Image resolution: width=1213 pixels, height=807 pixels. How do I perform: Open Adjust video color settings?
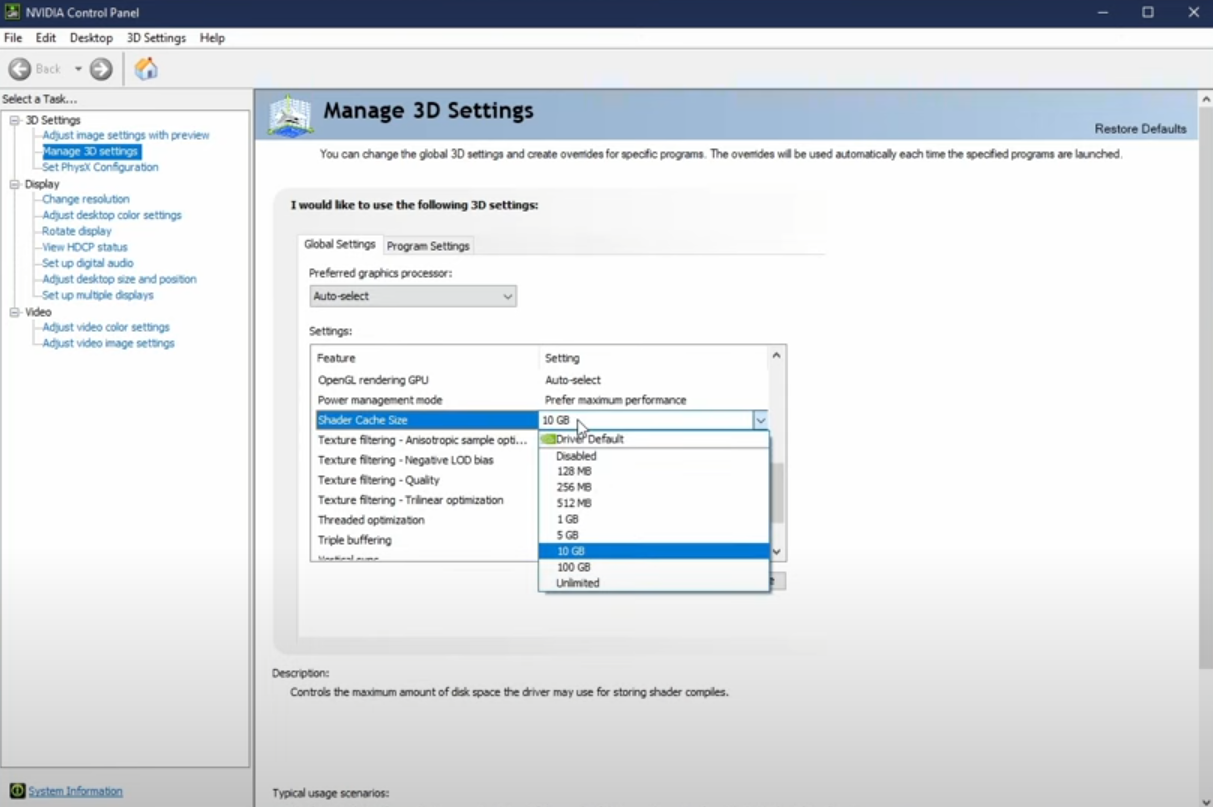[106, 327]
